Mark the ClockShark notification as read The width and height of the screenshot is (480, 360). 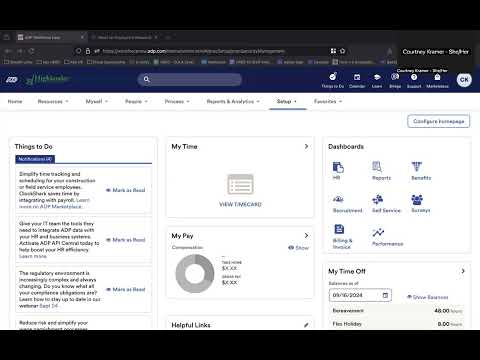tap(125, 190)
